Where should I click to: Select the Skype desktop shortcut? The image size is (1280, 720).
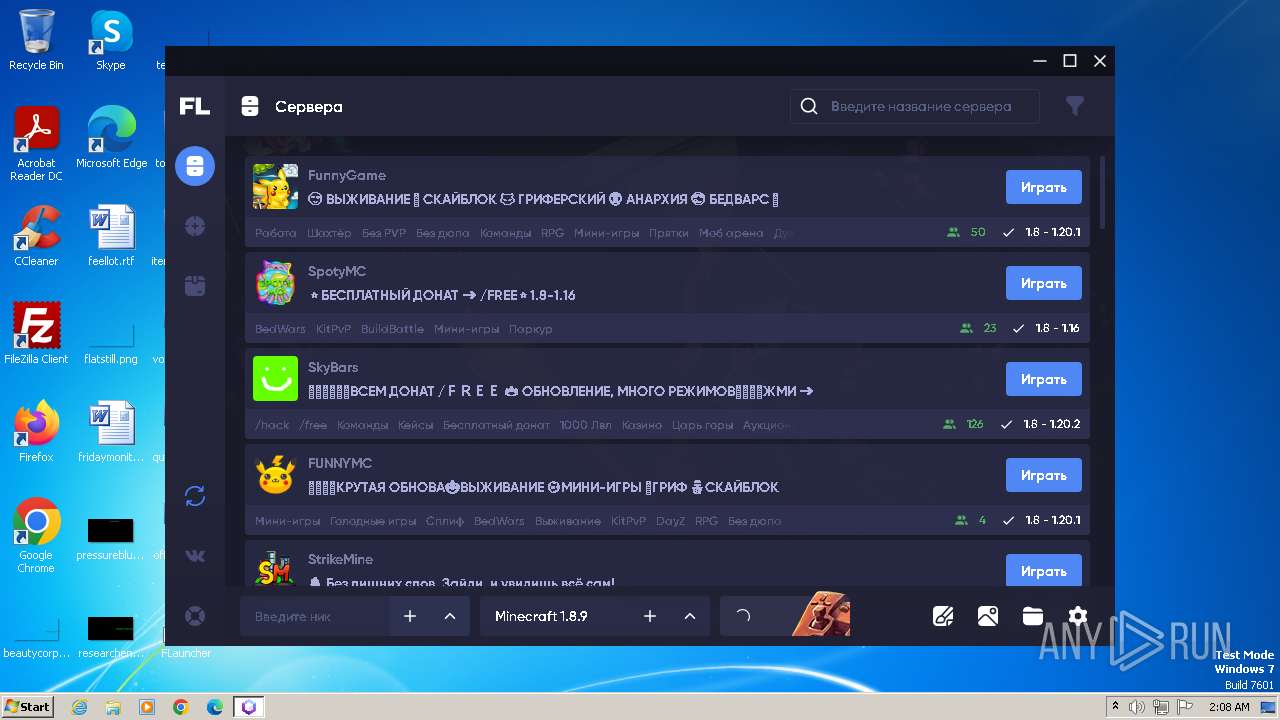(x=110, y=41)
